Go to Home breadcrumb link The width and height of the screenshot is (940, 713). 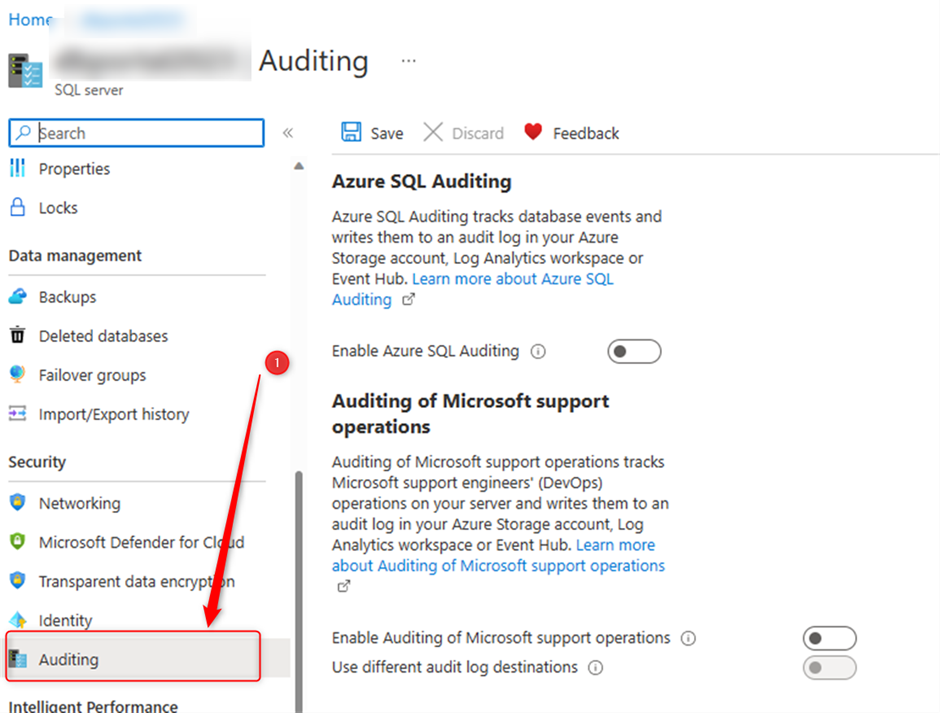[31, 20]
